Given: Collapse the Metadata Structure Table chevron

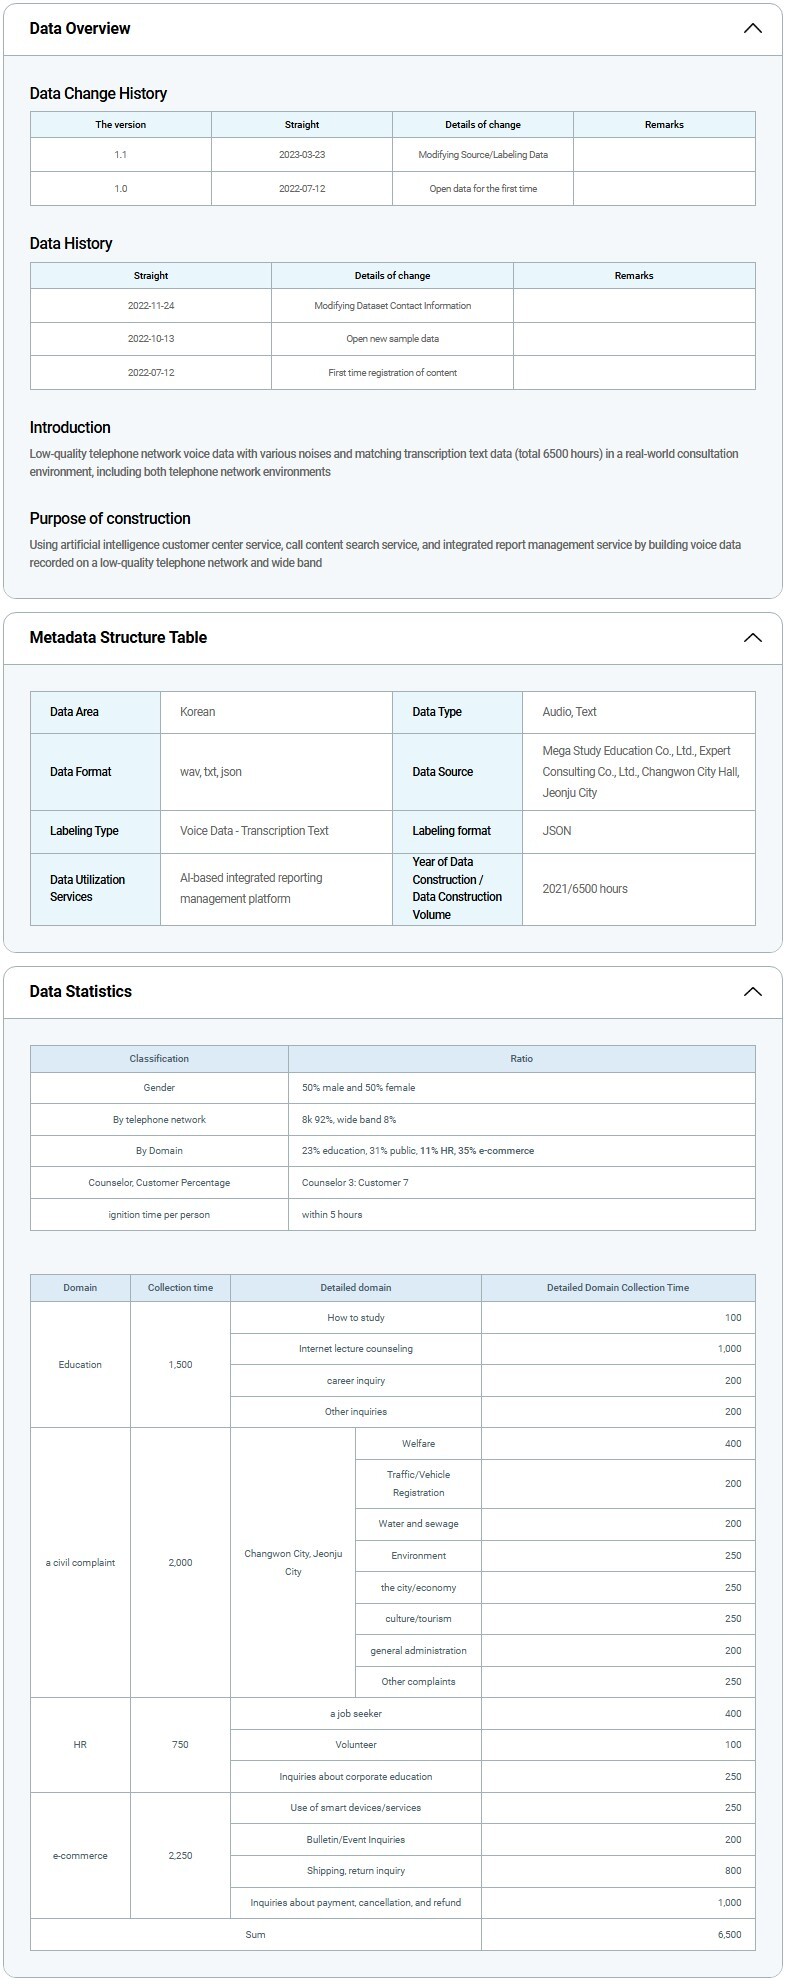Looking at the screenshot, I should (x=752, y=638).
